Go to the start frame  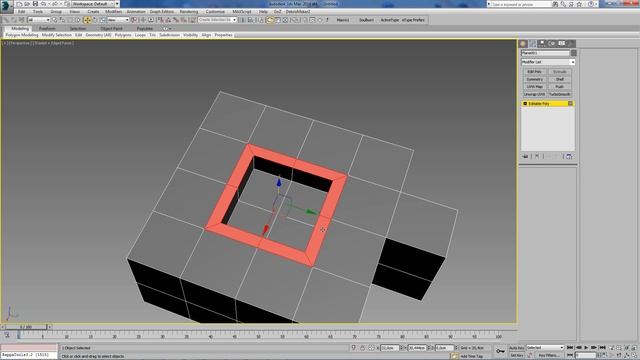[570, 348]
